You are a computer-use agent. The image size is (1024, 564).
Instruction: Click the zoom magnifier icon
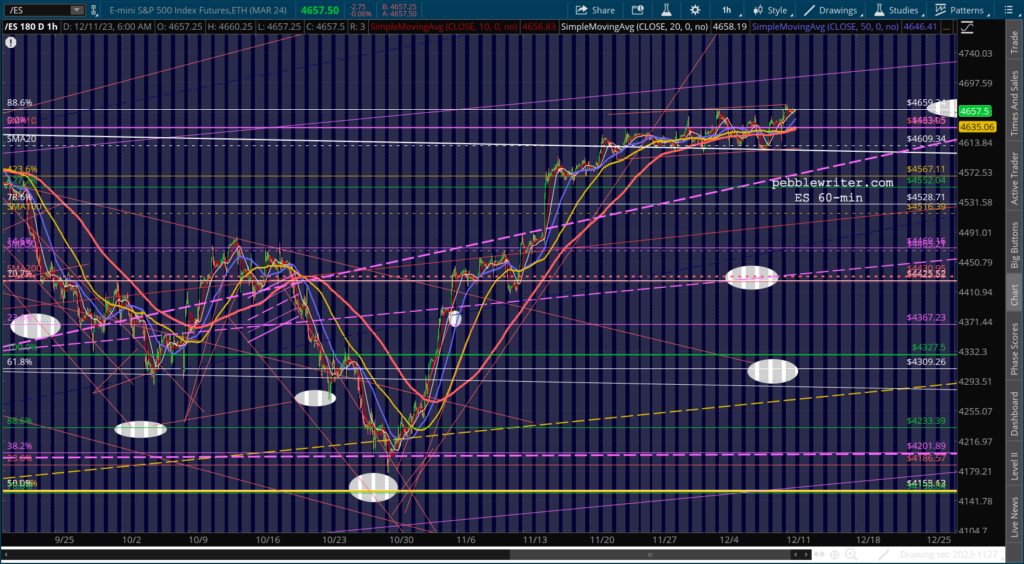pyautogui.click(x=852, y=555)
